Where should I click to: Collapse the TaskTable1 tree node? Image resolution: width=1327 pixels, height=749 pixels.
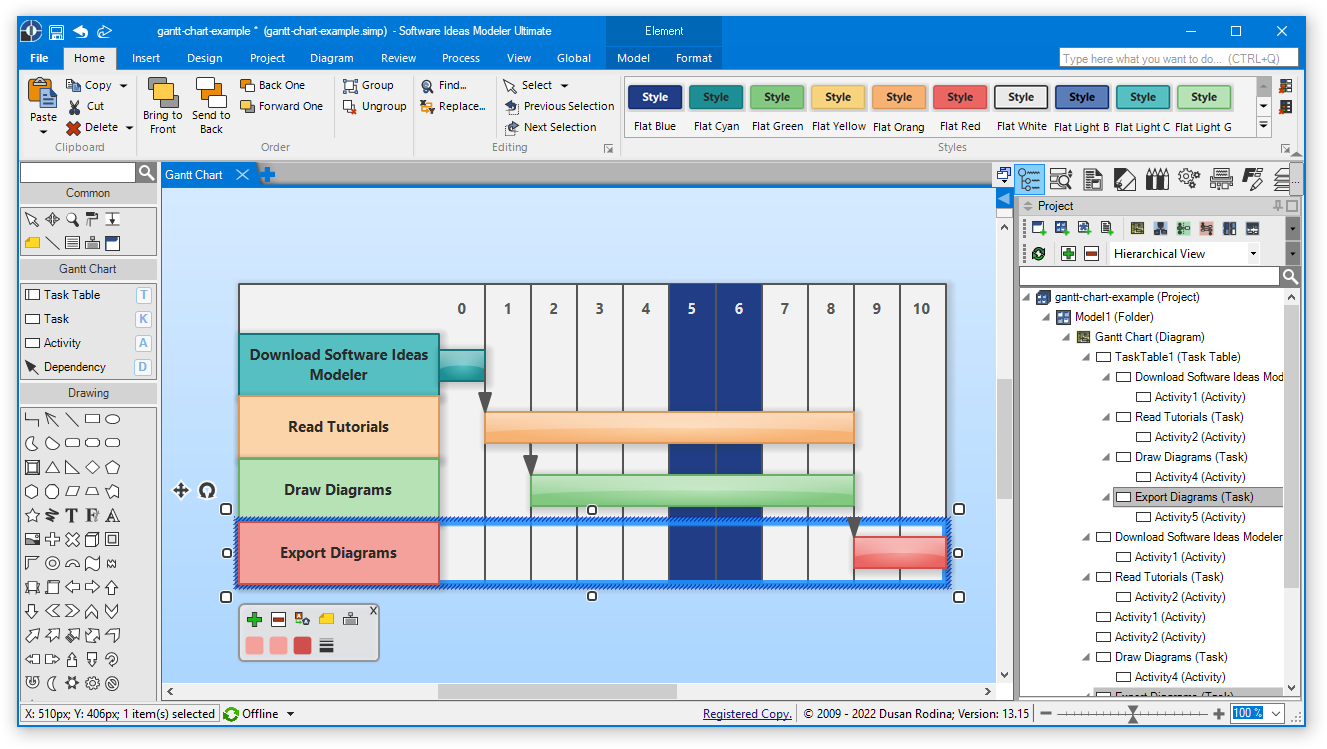(1086, 357)
